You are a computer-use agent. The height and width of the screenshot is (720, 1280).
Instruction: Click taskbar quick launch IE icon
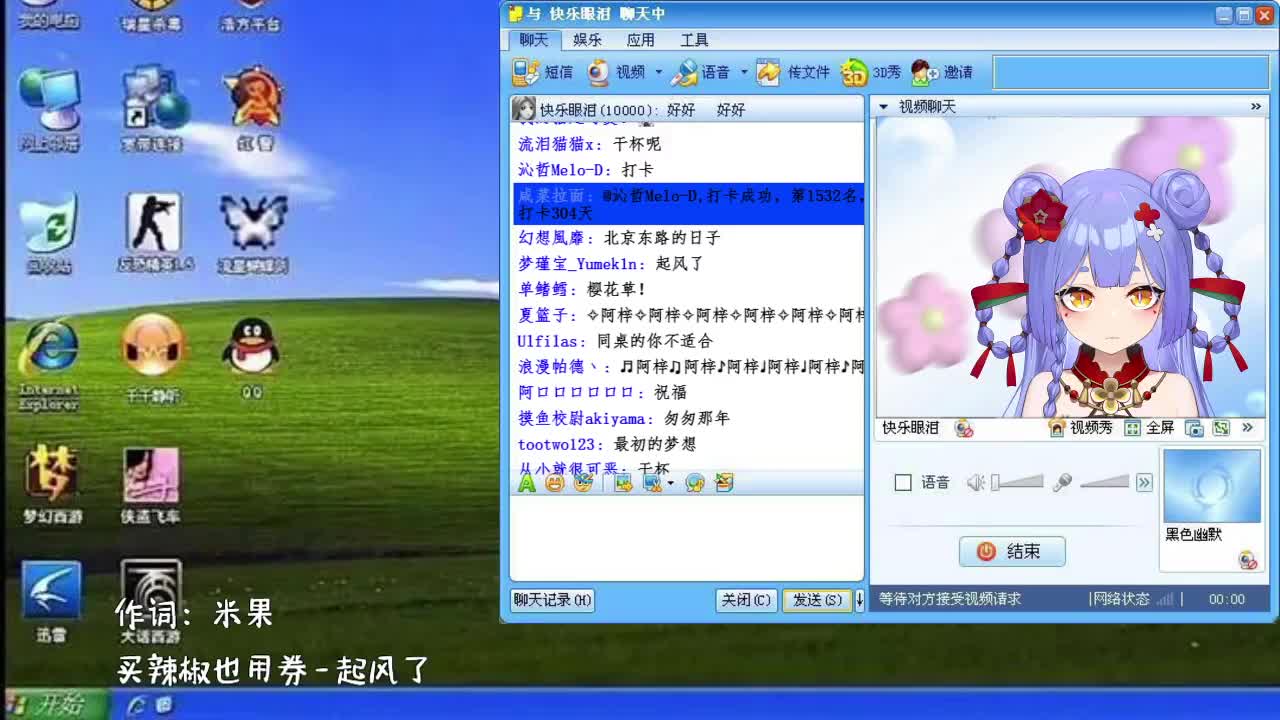(x=137, y=705)
